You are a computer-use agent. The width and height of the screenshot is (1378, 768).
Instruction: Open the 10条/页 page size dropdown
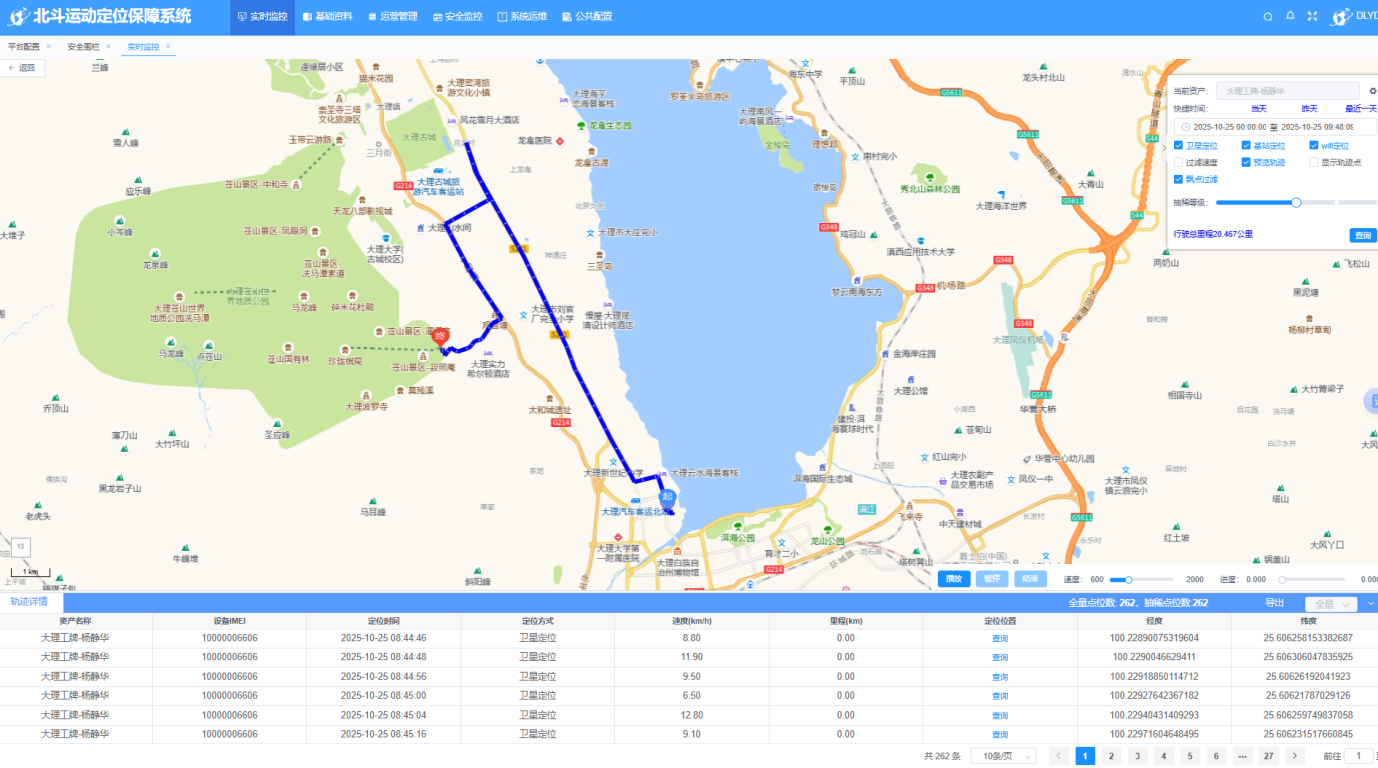1003,756
